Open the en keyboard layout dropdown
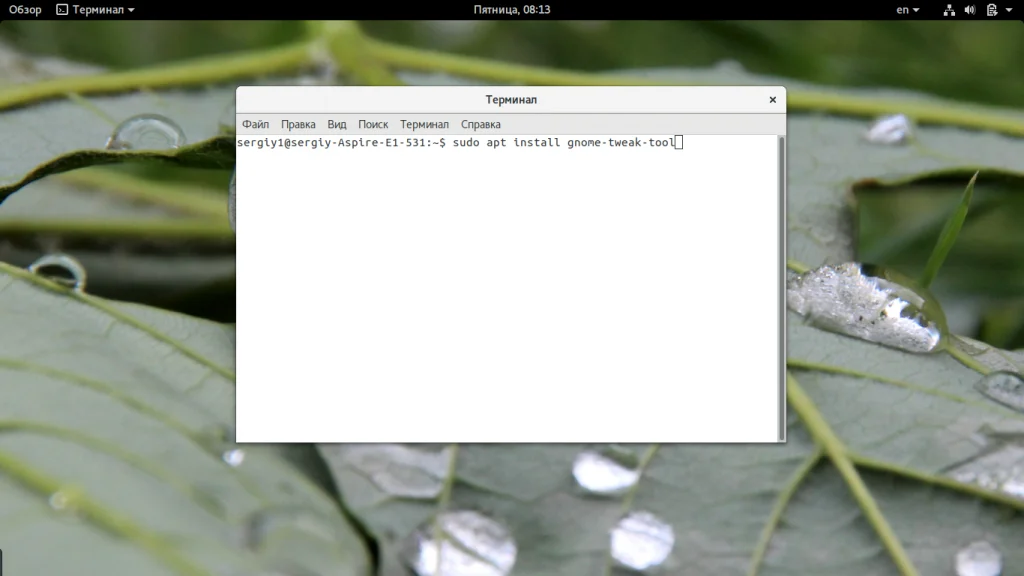 [907, 10]
